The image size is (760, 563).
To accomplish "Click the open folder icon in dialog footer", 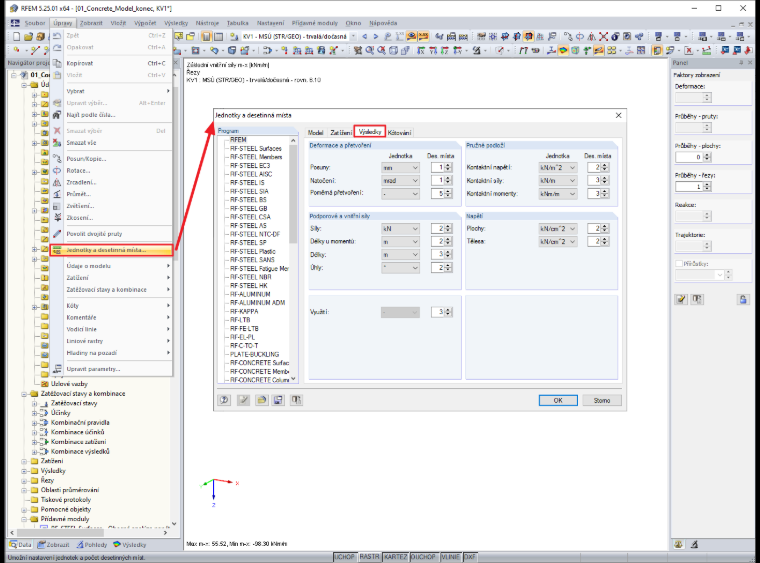I will pyautogui.click(x=262, y=400).
